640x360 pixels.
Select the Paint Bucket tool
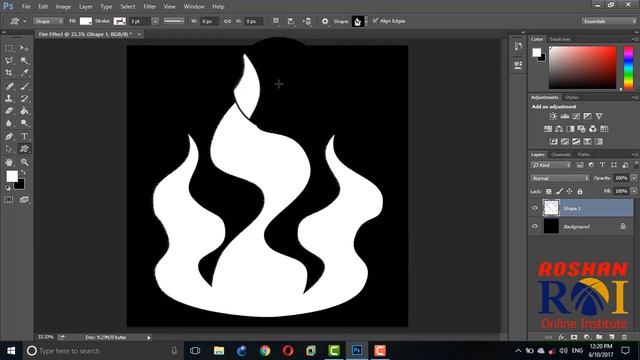24,111
